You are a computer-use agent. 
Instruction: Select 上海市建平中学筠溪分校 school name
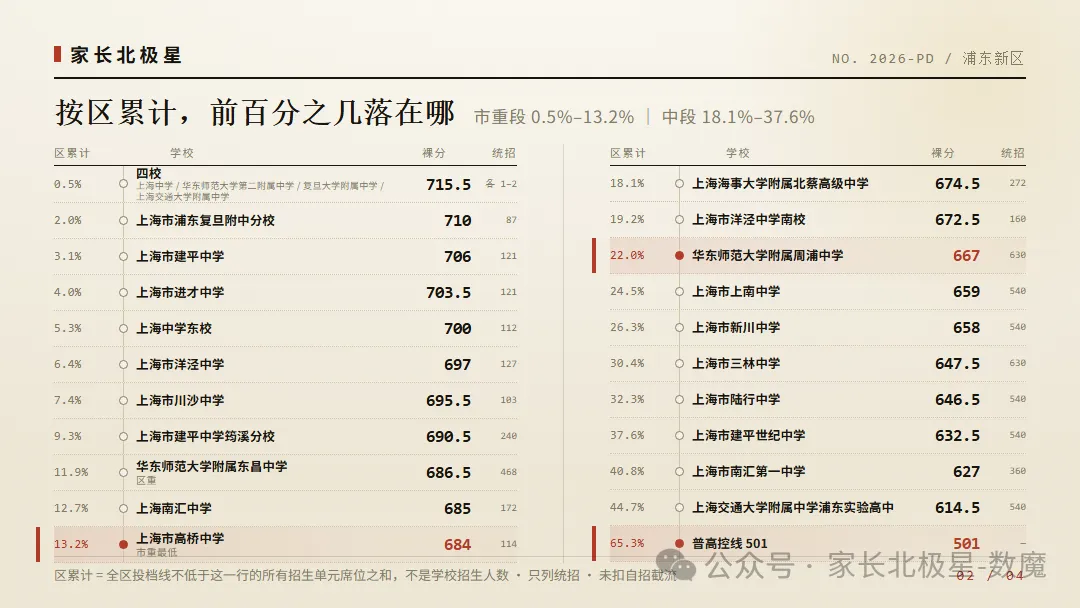[205, 437]
